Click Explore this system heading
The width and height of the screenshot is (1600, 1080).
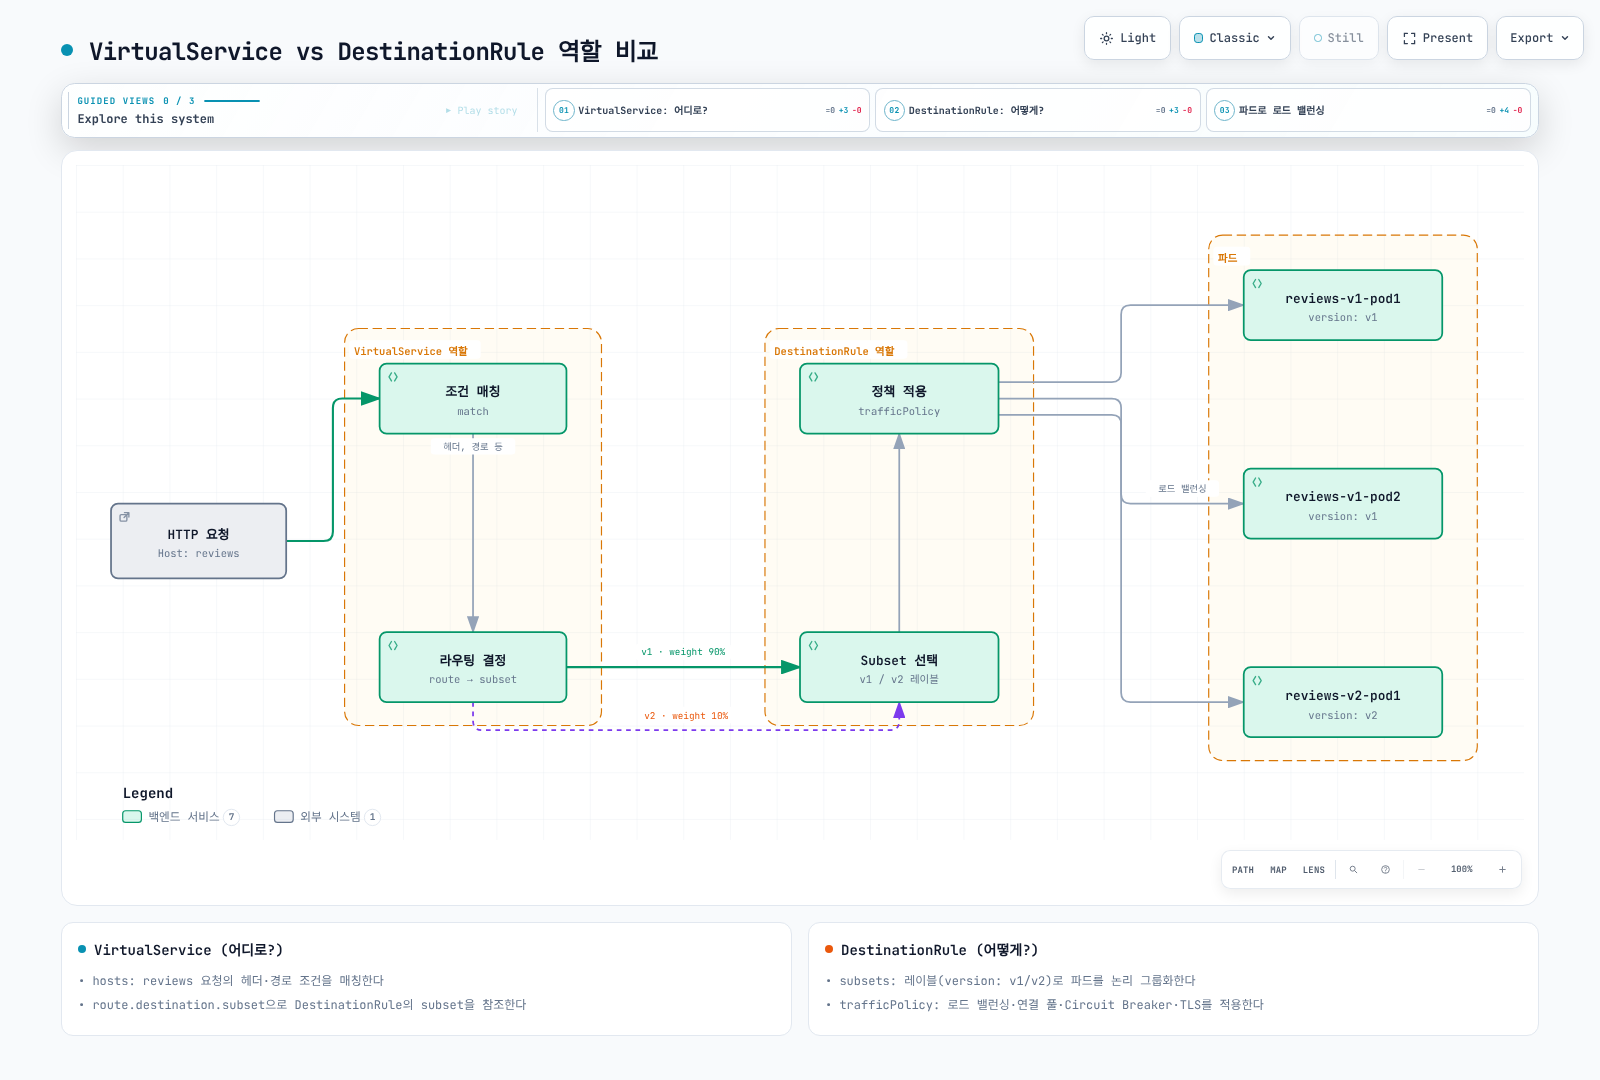(146, 119)
